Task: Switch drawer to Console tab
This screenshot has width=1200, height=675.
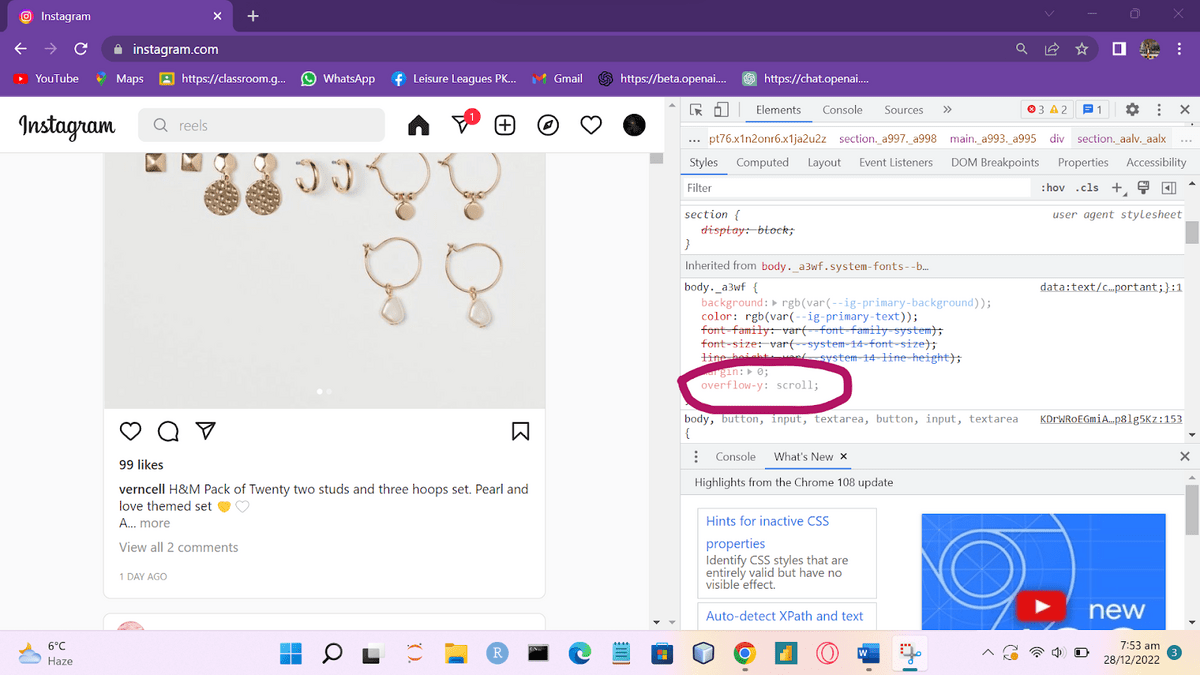Action: [735, 456]
